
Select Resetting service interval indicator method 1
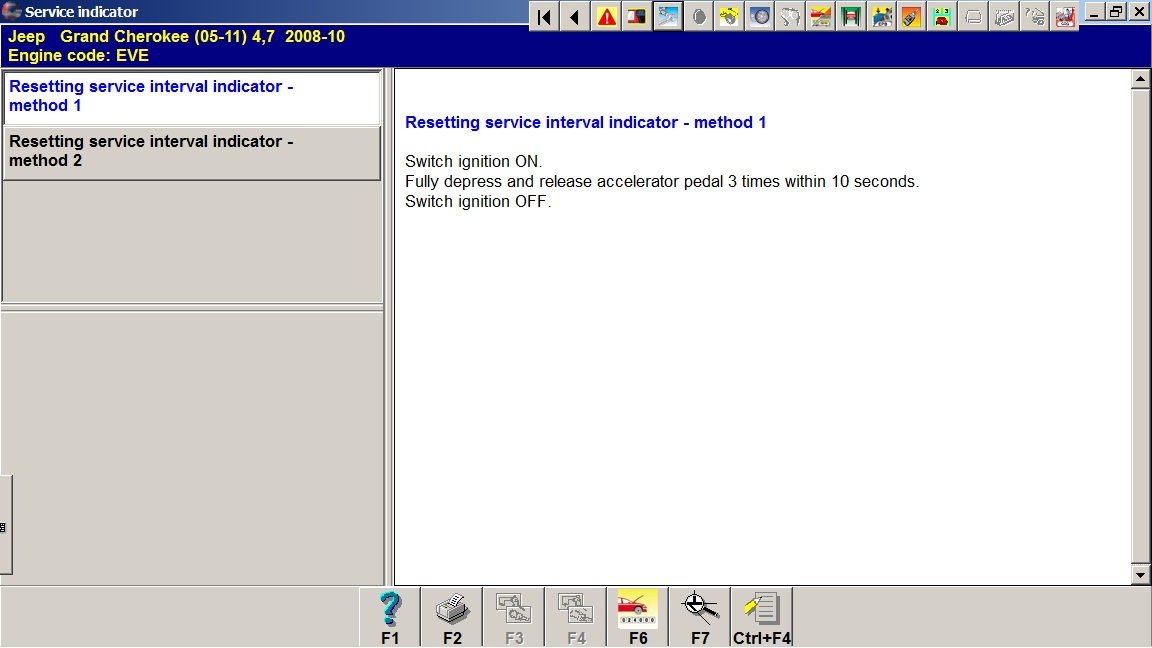(191, 96)
